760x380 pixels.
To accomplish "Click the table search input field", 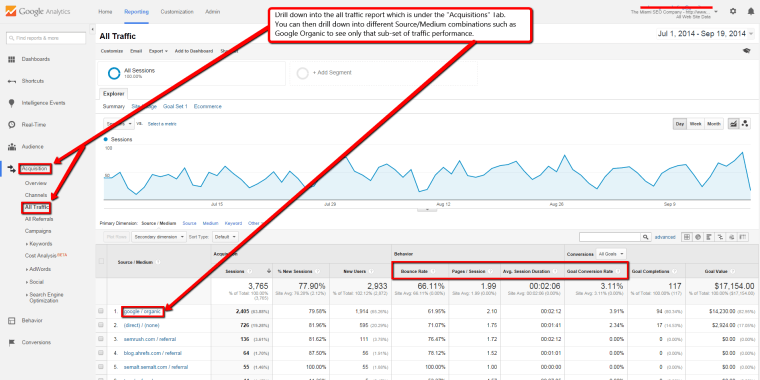I will [610, 237].
